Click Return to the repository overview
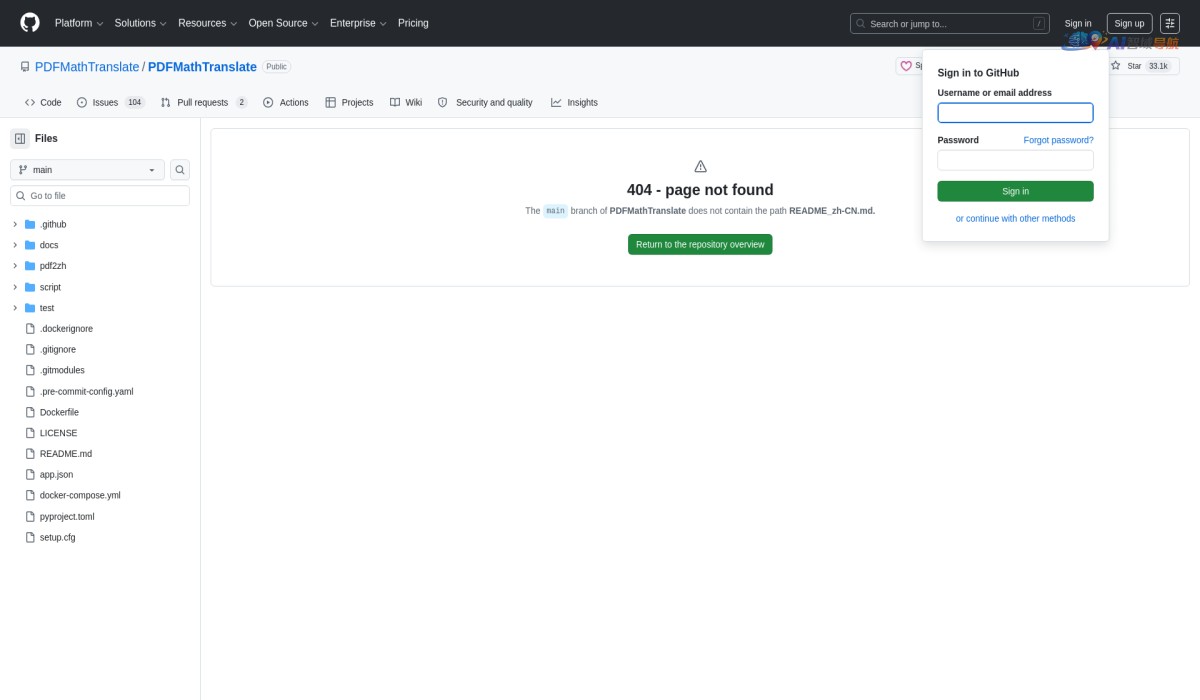1200x700 pixels. (700, 244)
